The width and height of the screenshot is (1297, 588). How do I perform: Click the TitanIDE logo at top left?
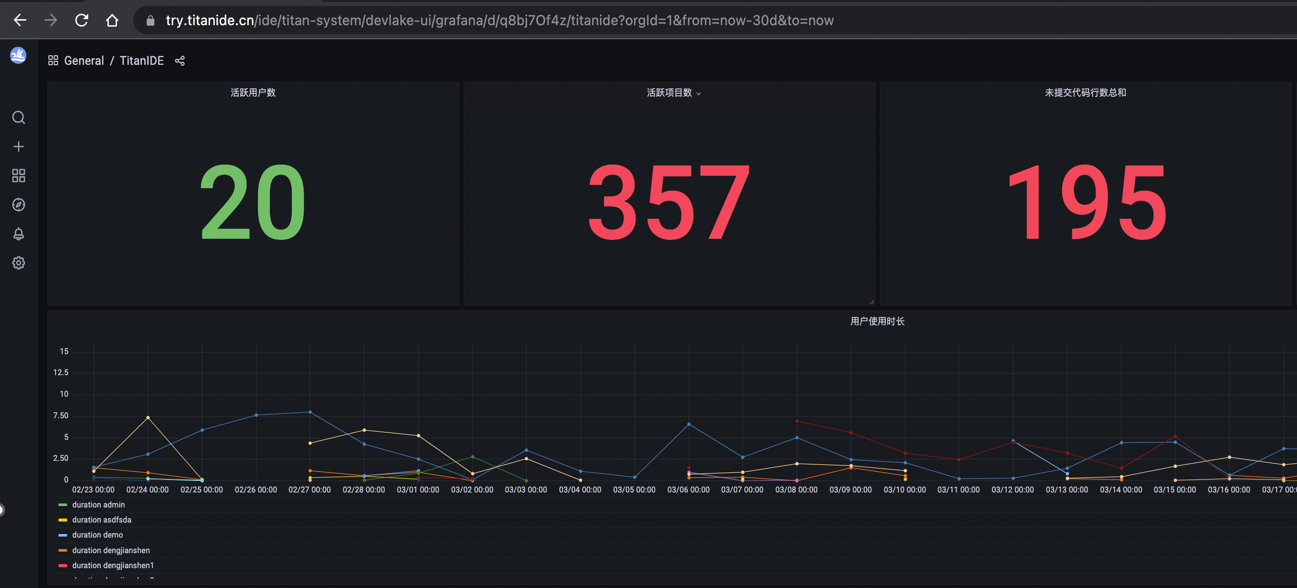pos(18,56)
